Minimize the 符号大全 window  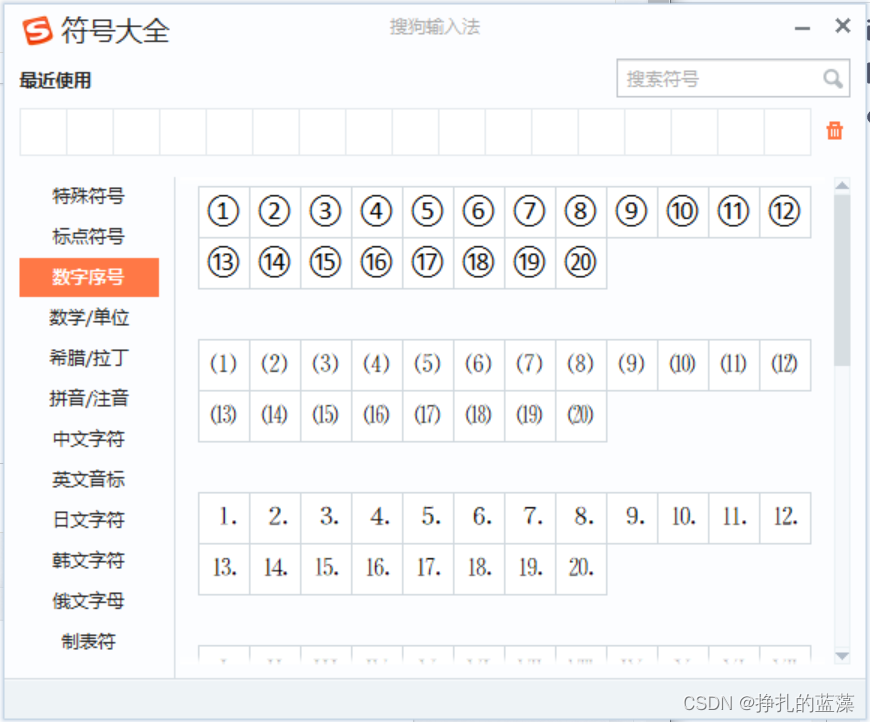802,28
